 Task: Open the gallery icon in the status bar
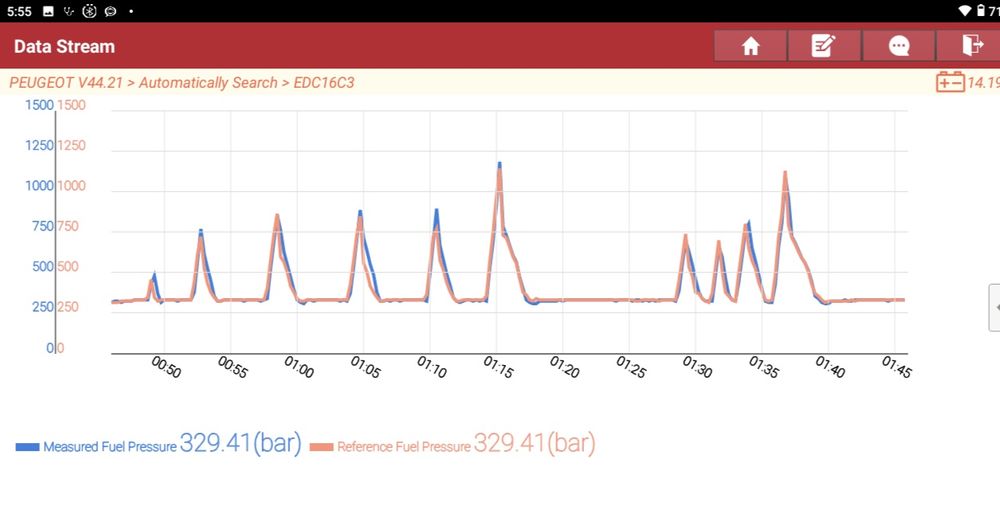click(48, 11)
